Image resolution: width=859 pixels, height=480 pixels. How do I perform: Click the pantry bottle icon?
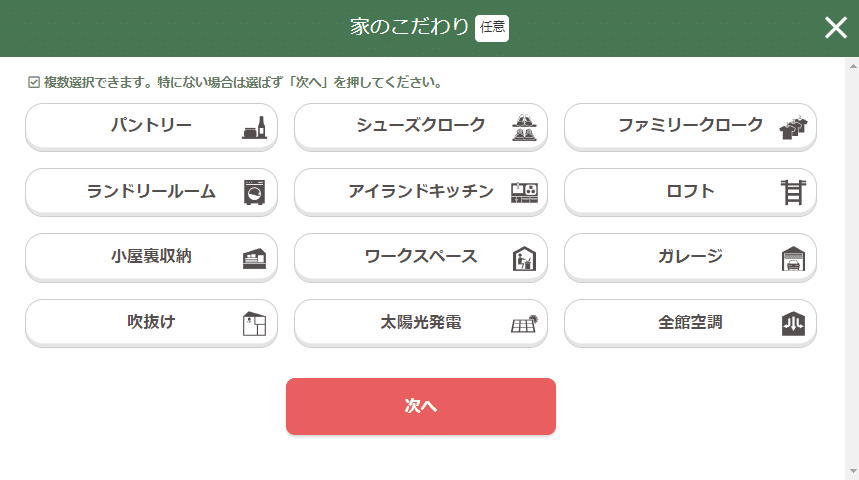click(x=255, y=128)
